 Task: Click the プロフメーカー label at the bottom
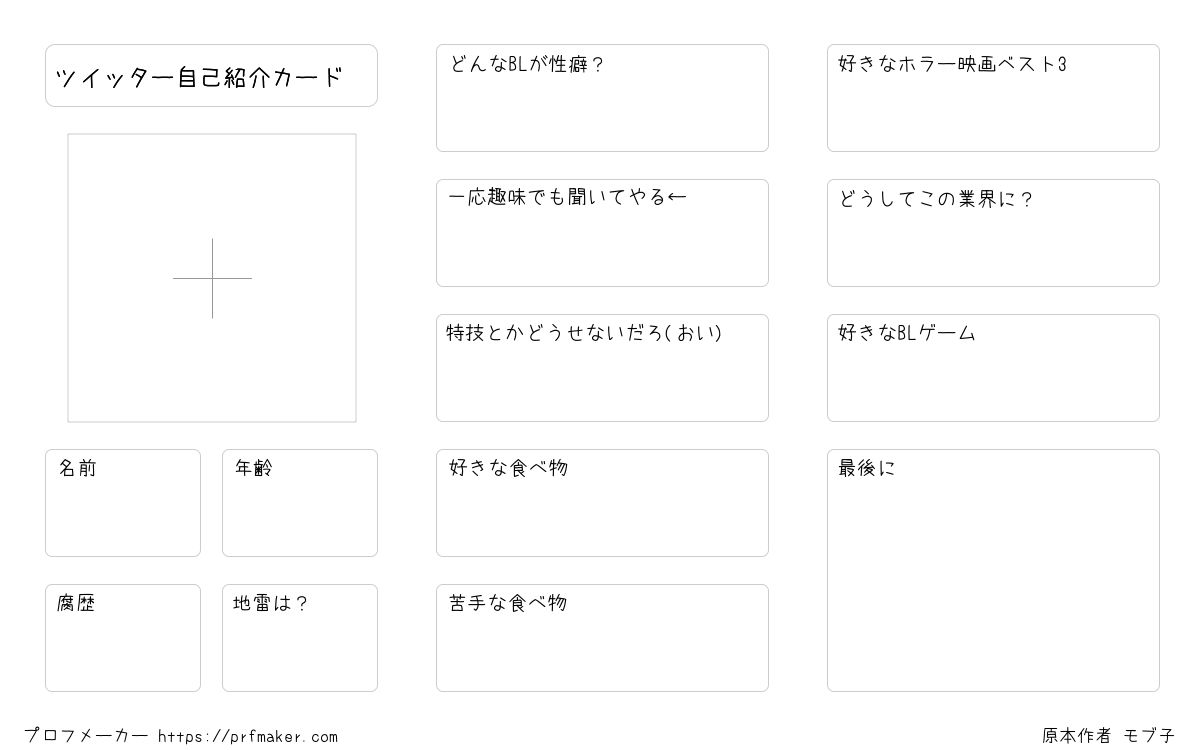[x=86, y=736]
